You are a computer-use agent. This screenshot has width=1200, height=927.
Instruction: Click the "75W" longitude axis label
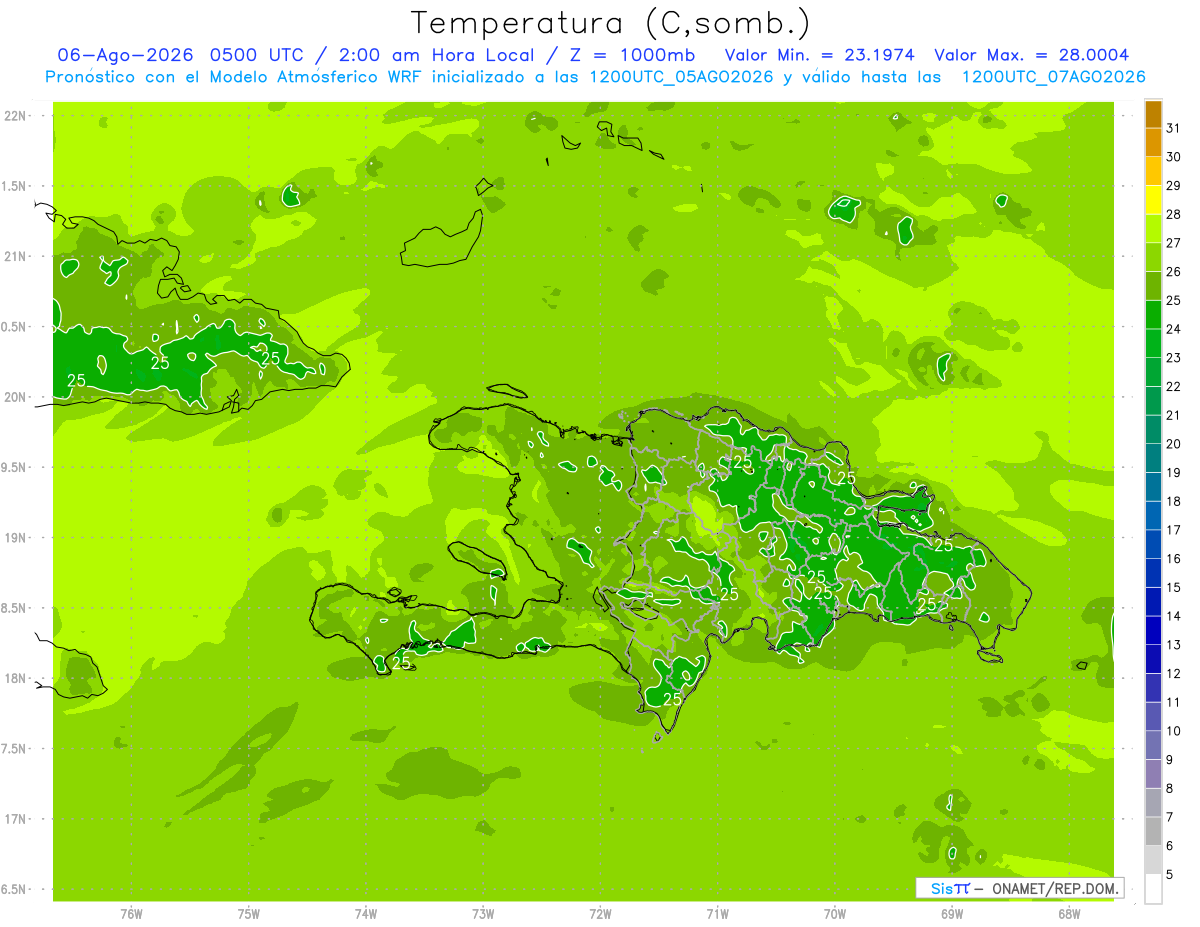(249, 914)
